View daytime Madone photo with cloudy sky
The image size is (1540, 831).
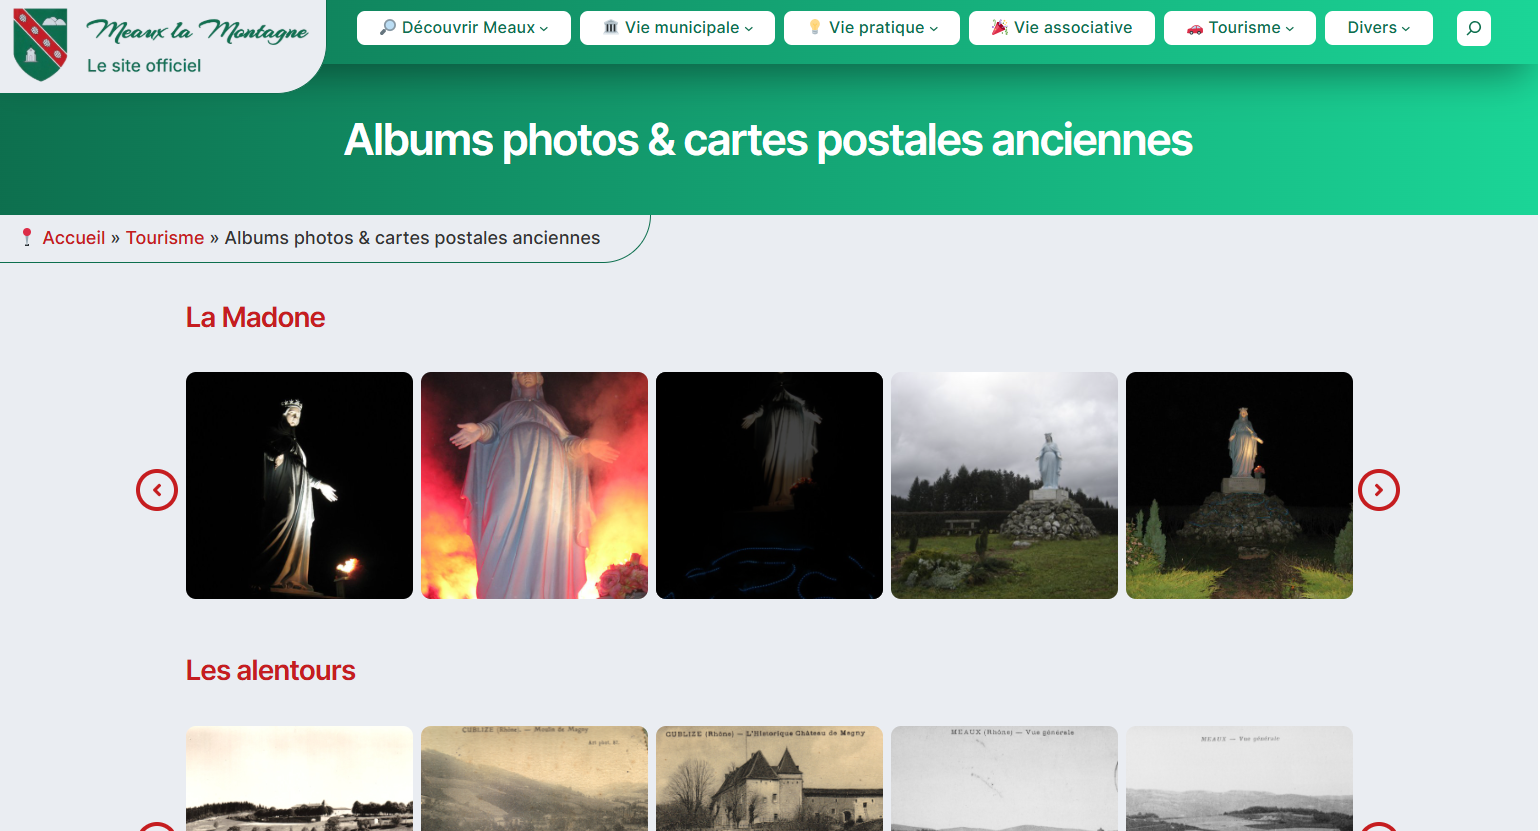(x=1004, y=485)
